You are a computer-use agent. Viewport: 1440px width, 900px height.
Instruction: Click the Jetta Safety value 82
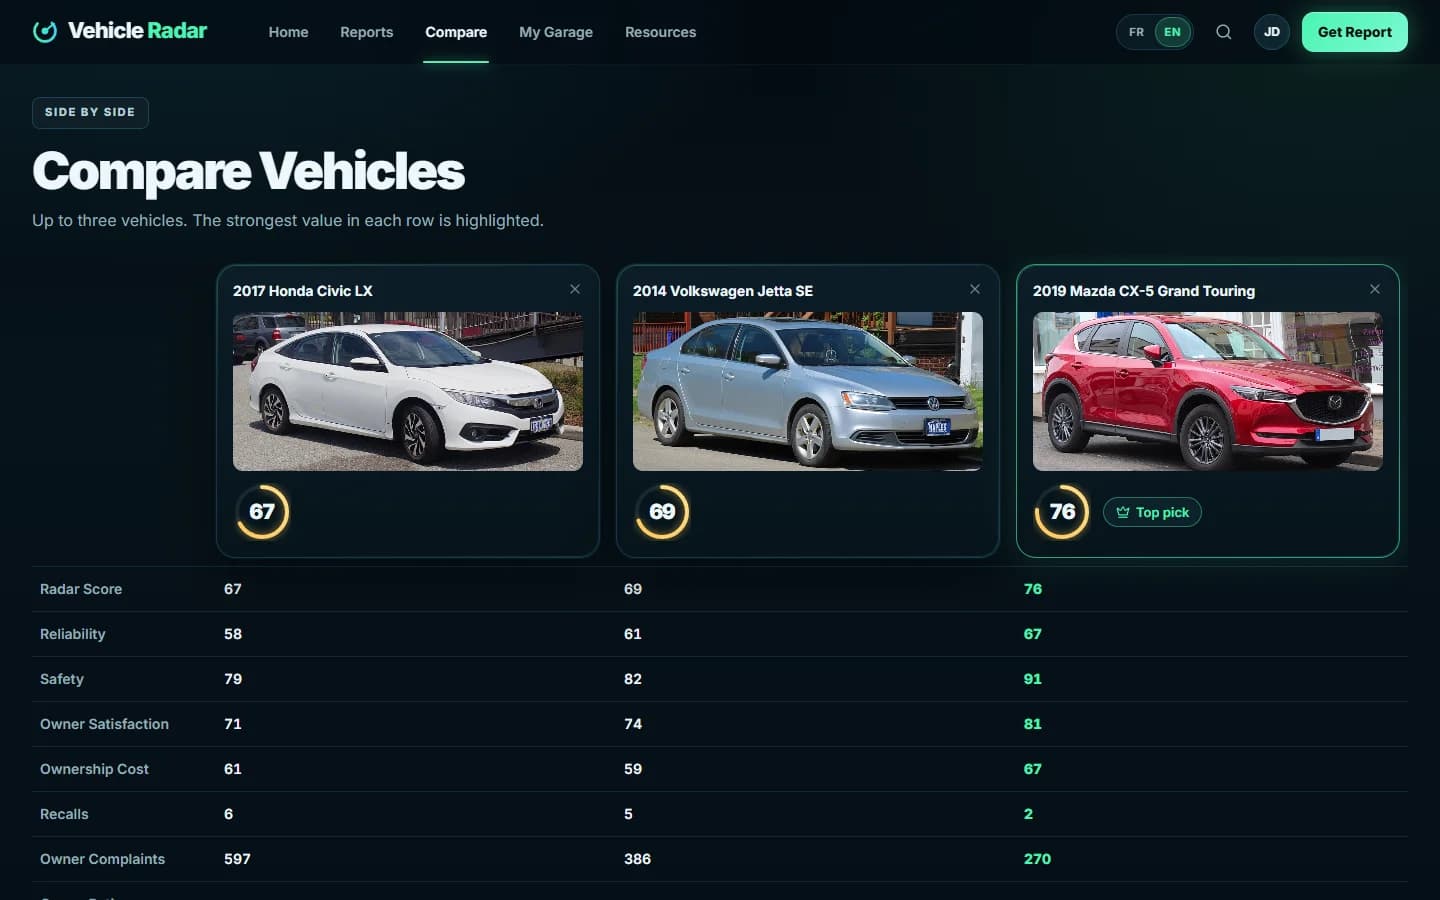[633, 679]
